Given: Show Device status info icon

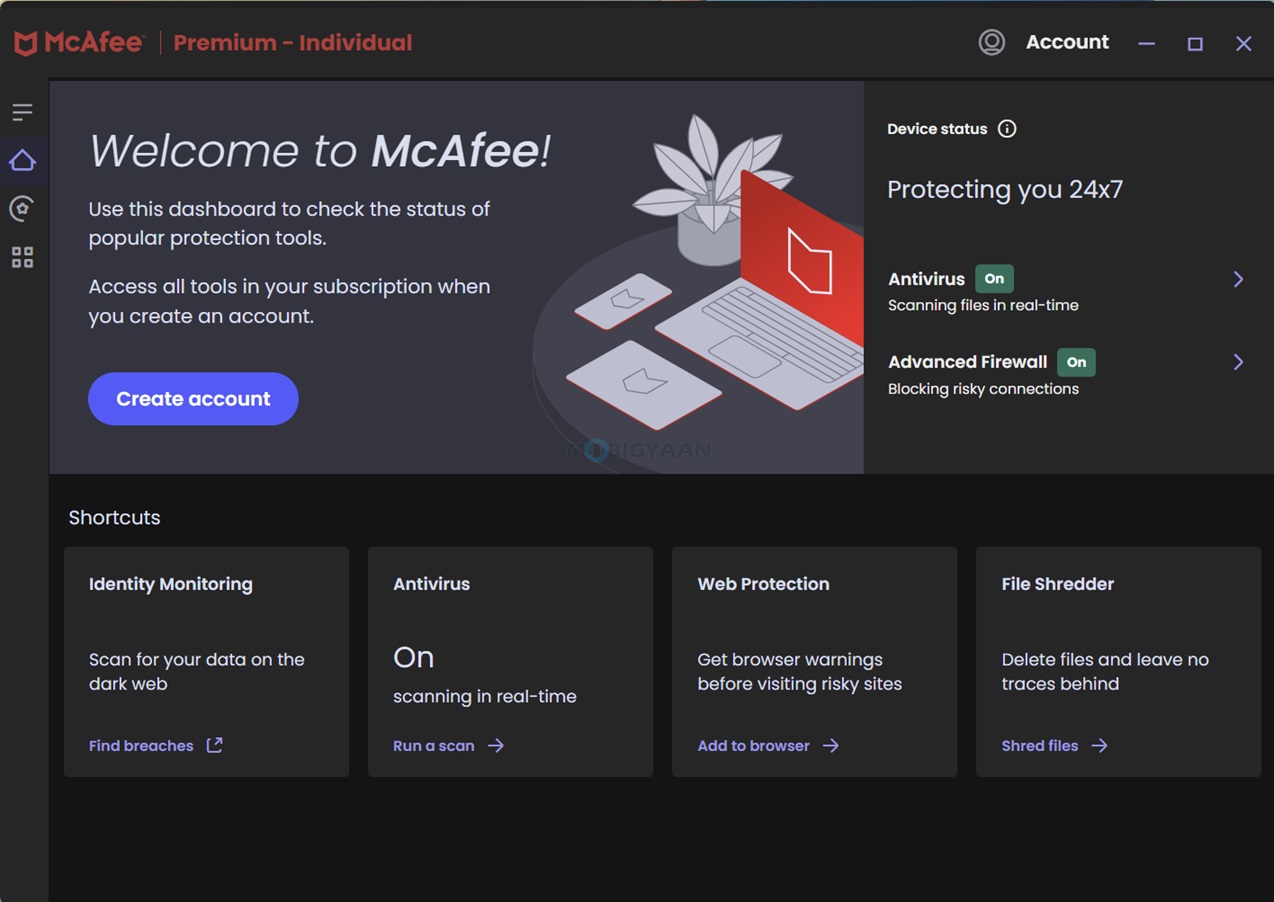Looking at the screenshot, I should (x=1007, y=129).
